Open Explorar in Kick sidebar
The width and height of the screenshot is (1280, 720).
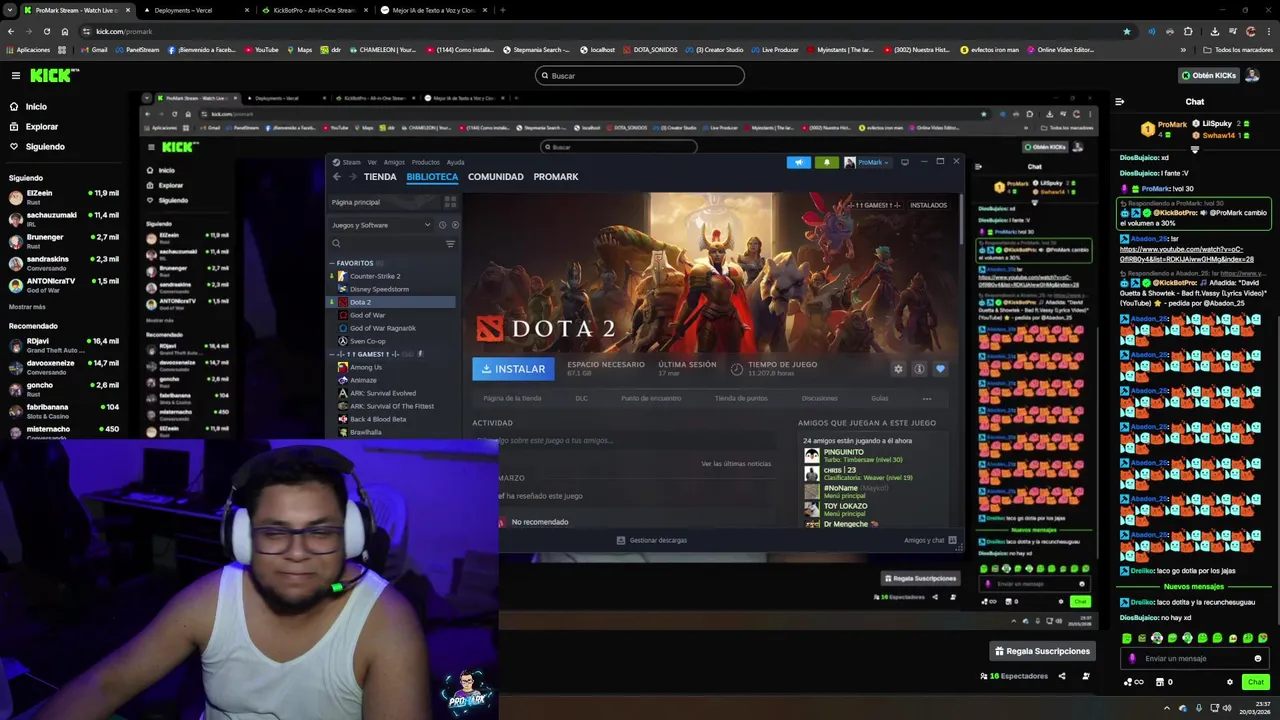[42, 127]
